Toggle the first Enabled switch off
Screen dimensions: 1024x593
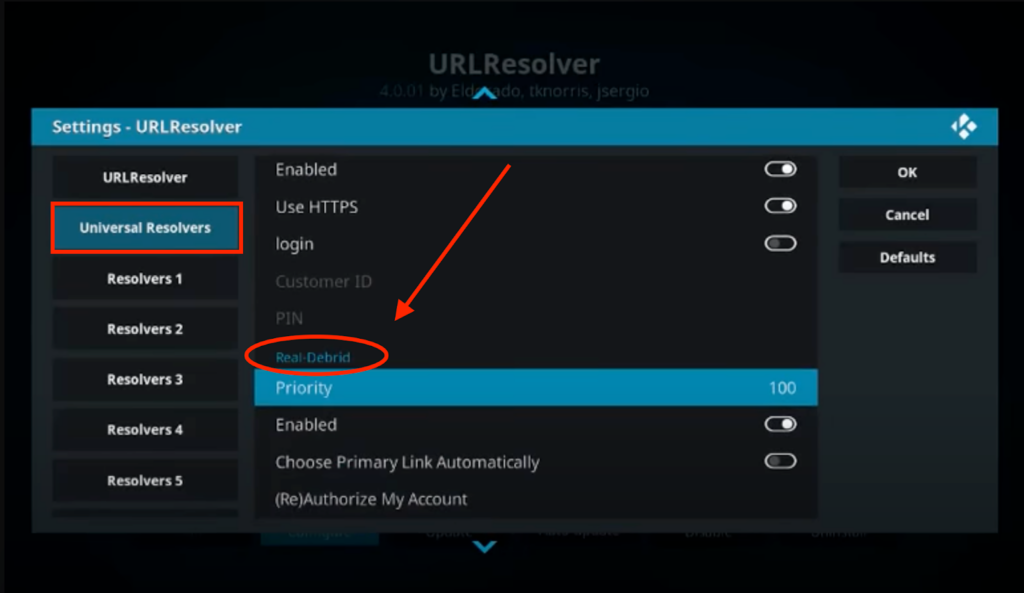780,169
